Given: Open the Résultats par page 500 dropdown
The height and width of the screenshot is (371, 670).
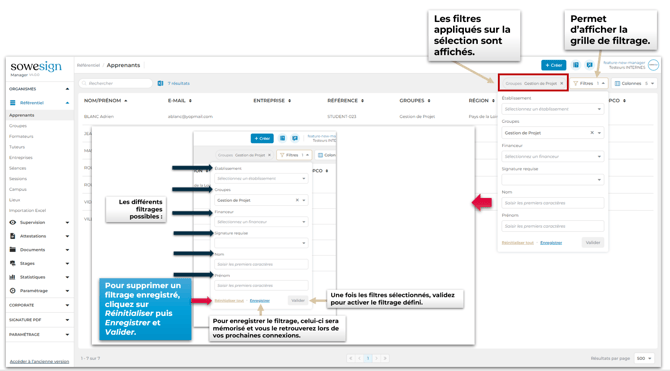Looking at the screenshot, I should pos(644,358).
